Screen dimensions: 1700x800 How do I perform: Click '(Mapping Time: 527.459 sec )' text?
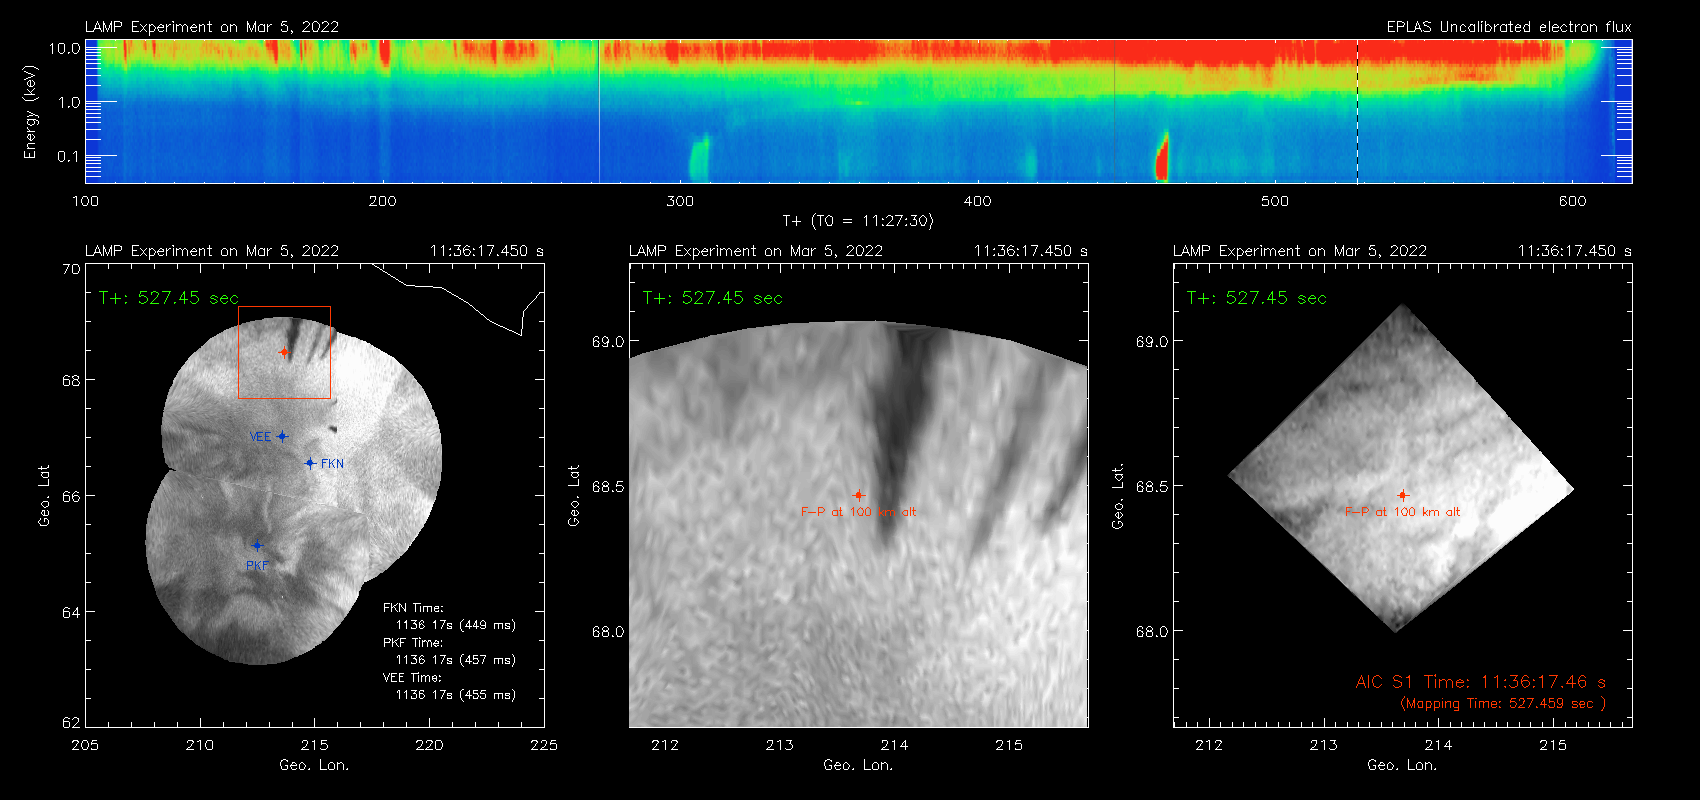[x=1503, y=704]
